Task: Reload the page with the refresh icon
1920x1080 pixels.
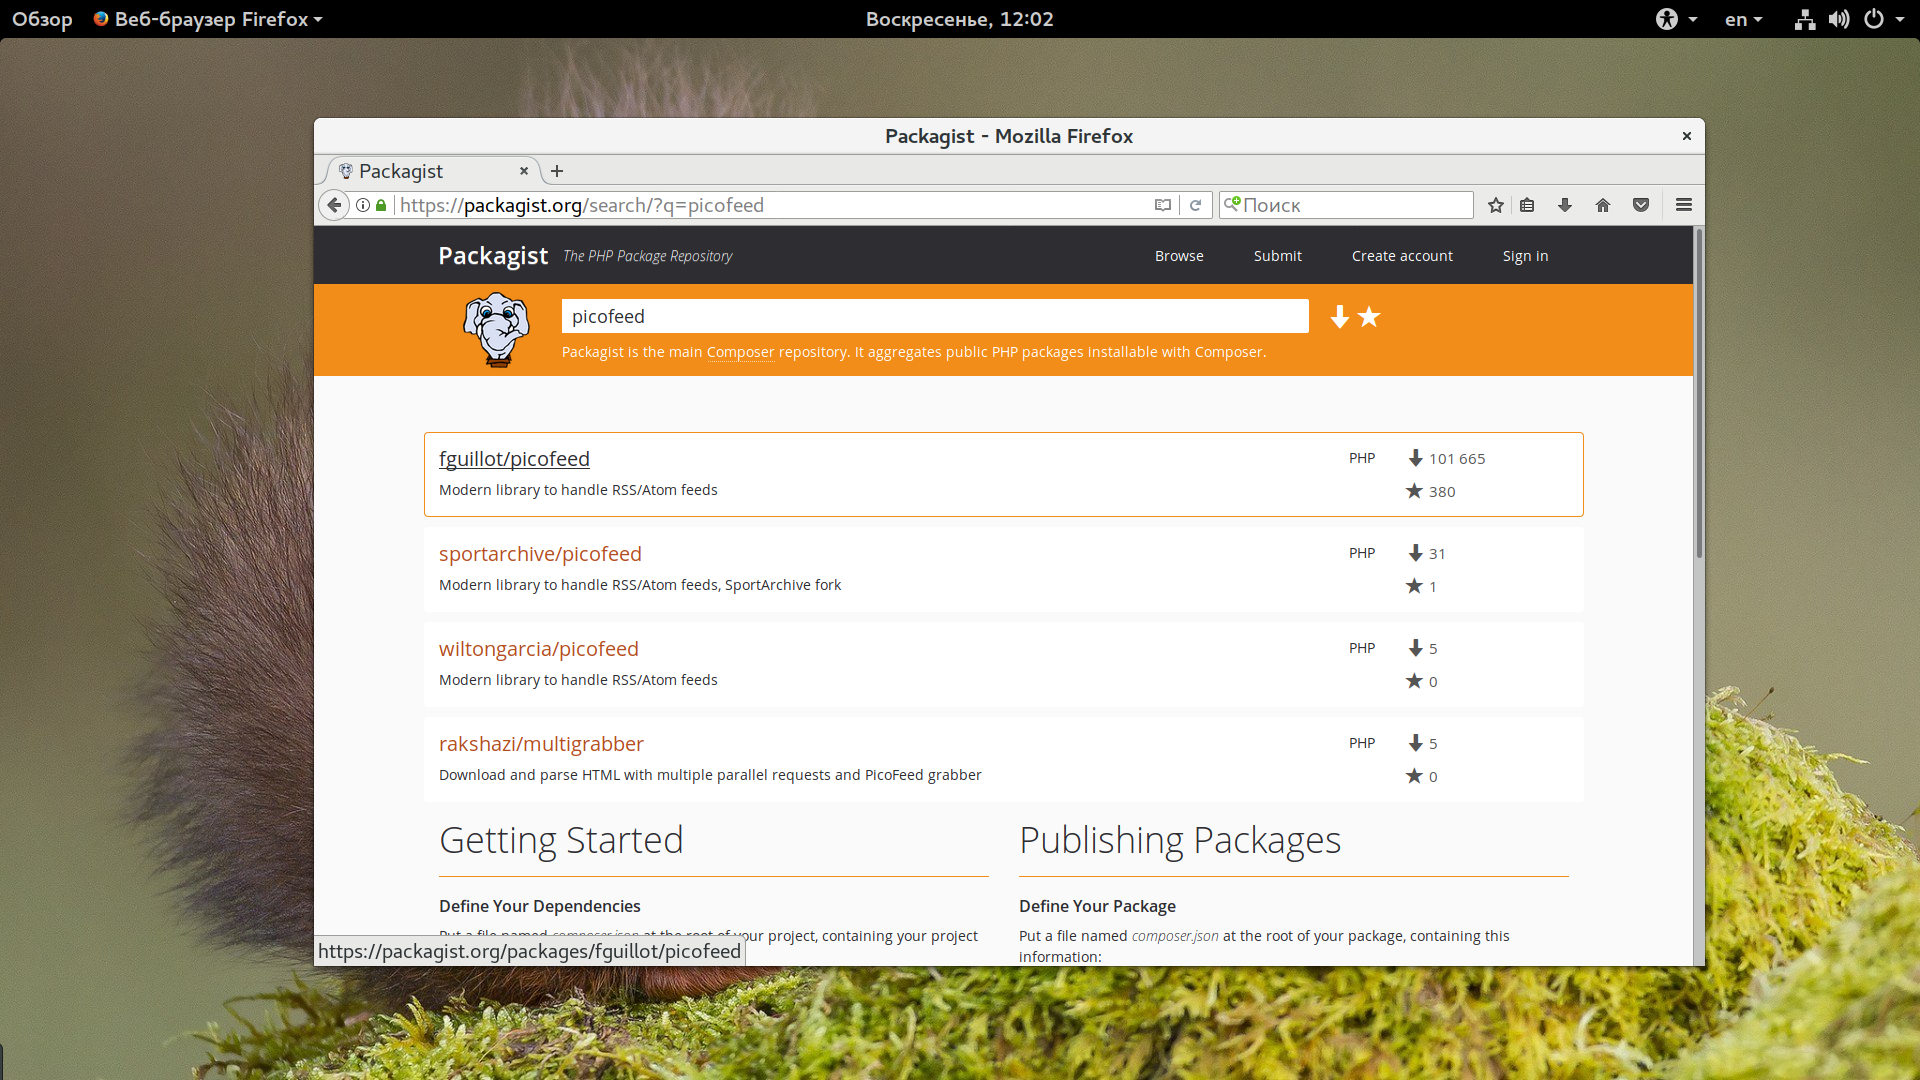Action: 1195,205
